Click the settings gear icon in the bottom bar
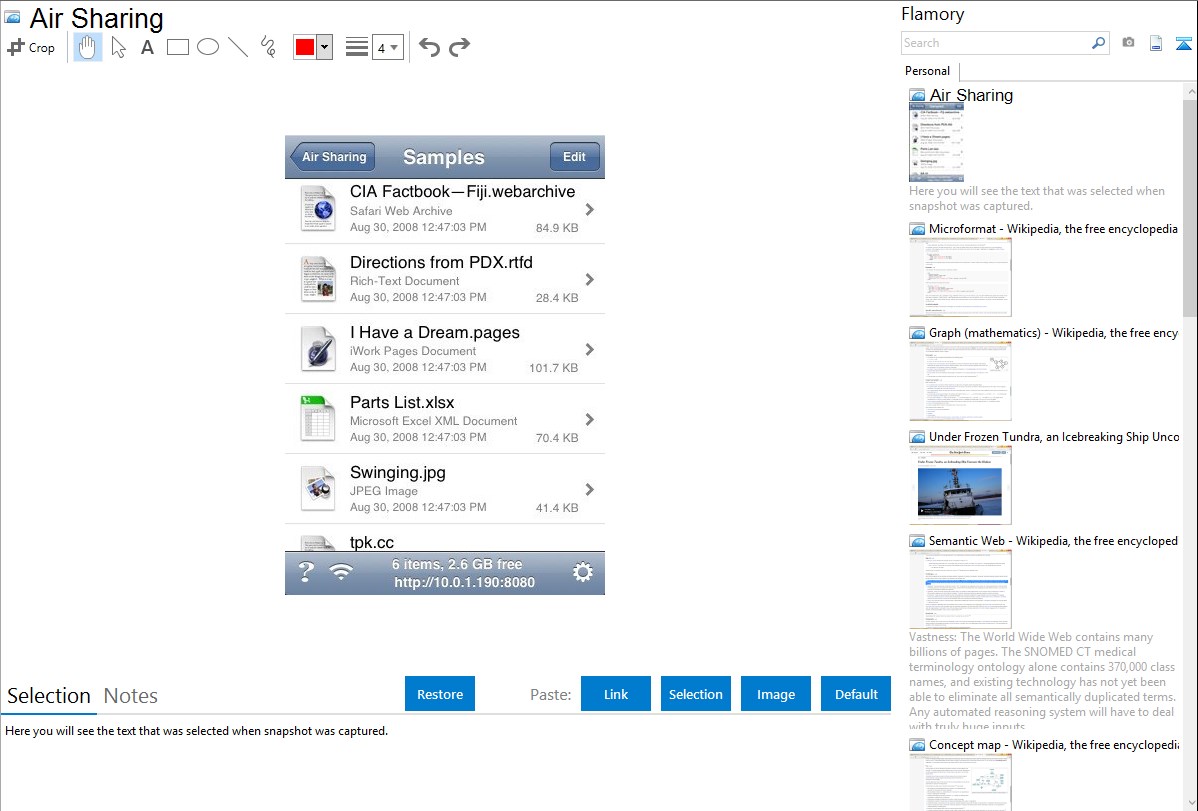The height and width of the screenshot is (811, 1198). click(583, 572)
